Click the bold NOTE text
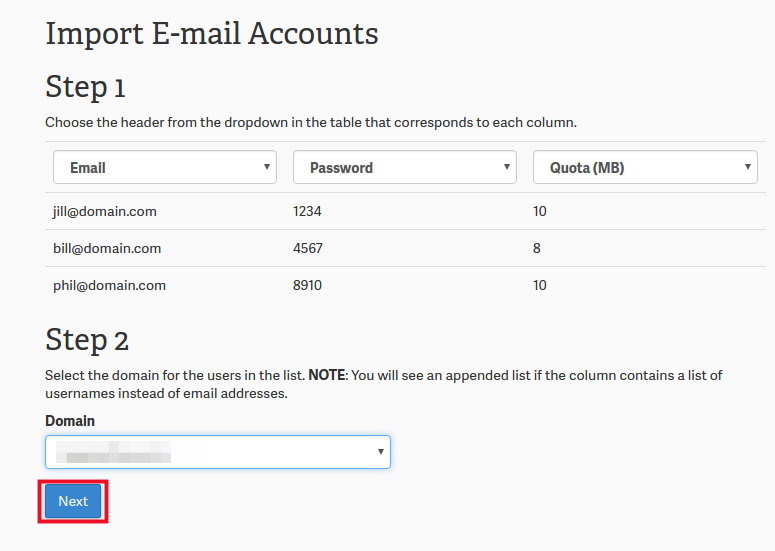This screenshot has height=551, width=775. click(x=327, y=376)
